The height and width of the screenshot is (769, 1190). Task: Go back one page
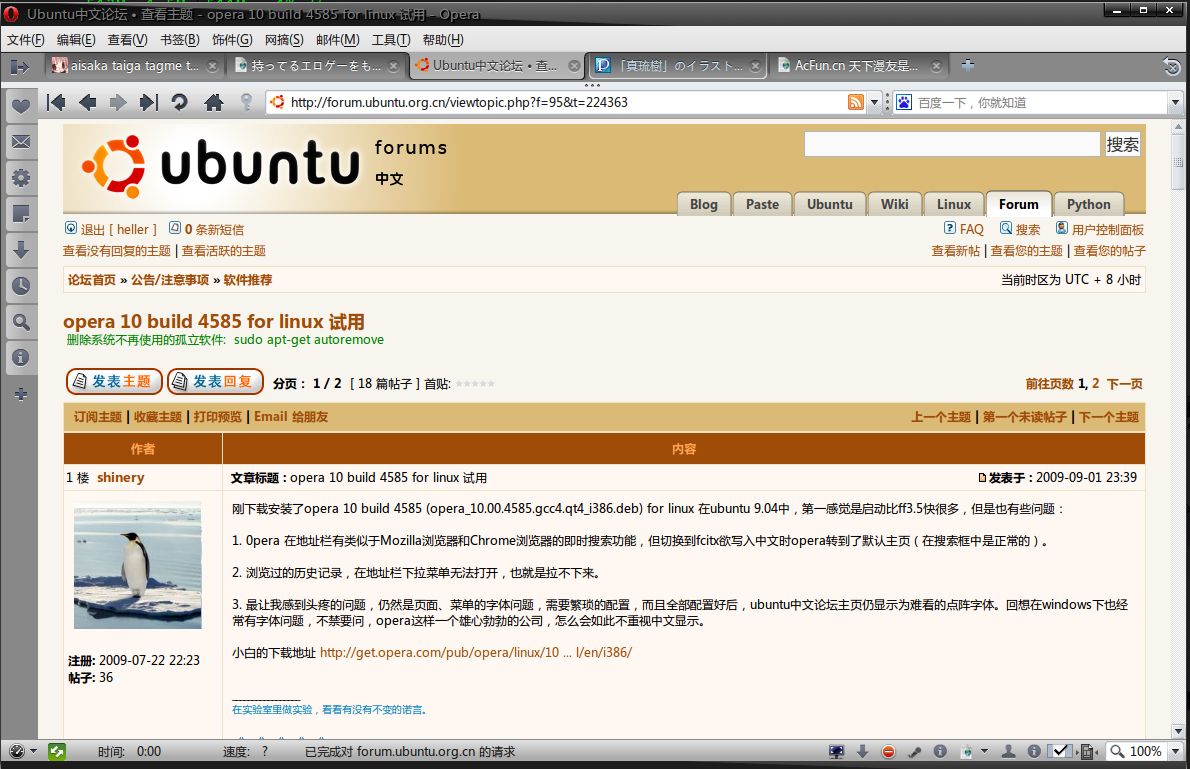point(87,102)
